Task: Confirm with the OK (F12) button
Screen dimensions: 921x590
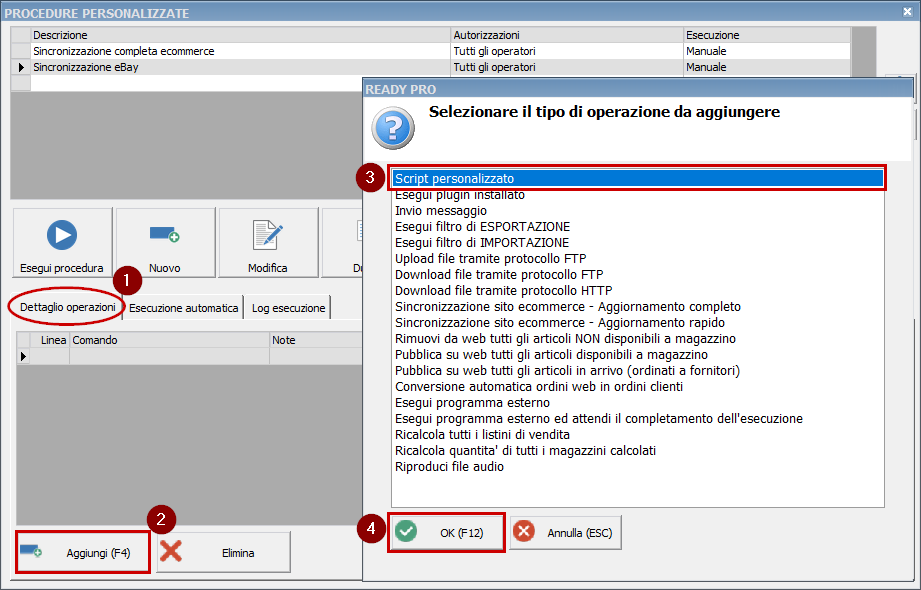Action: [x=446, y=533]
